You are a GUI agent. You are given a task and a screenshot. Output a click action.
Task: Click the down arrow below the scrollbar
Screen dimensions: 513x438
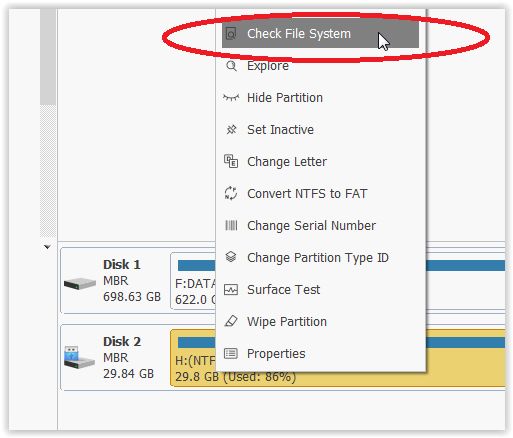pos(47,247)
